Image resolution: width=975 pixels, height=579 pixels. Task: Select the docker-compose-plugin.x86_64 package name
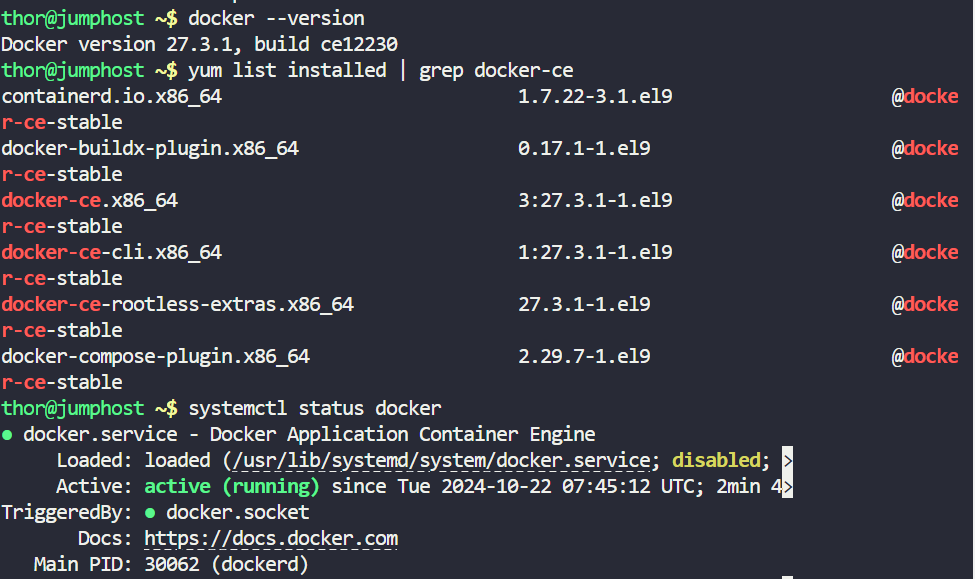coord(156,357)
